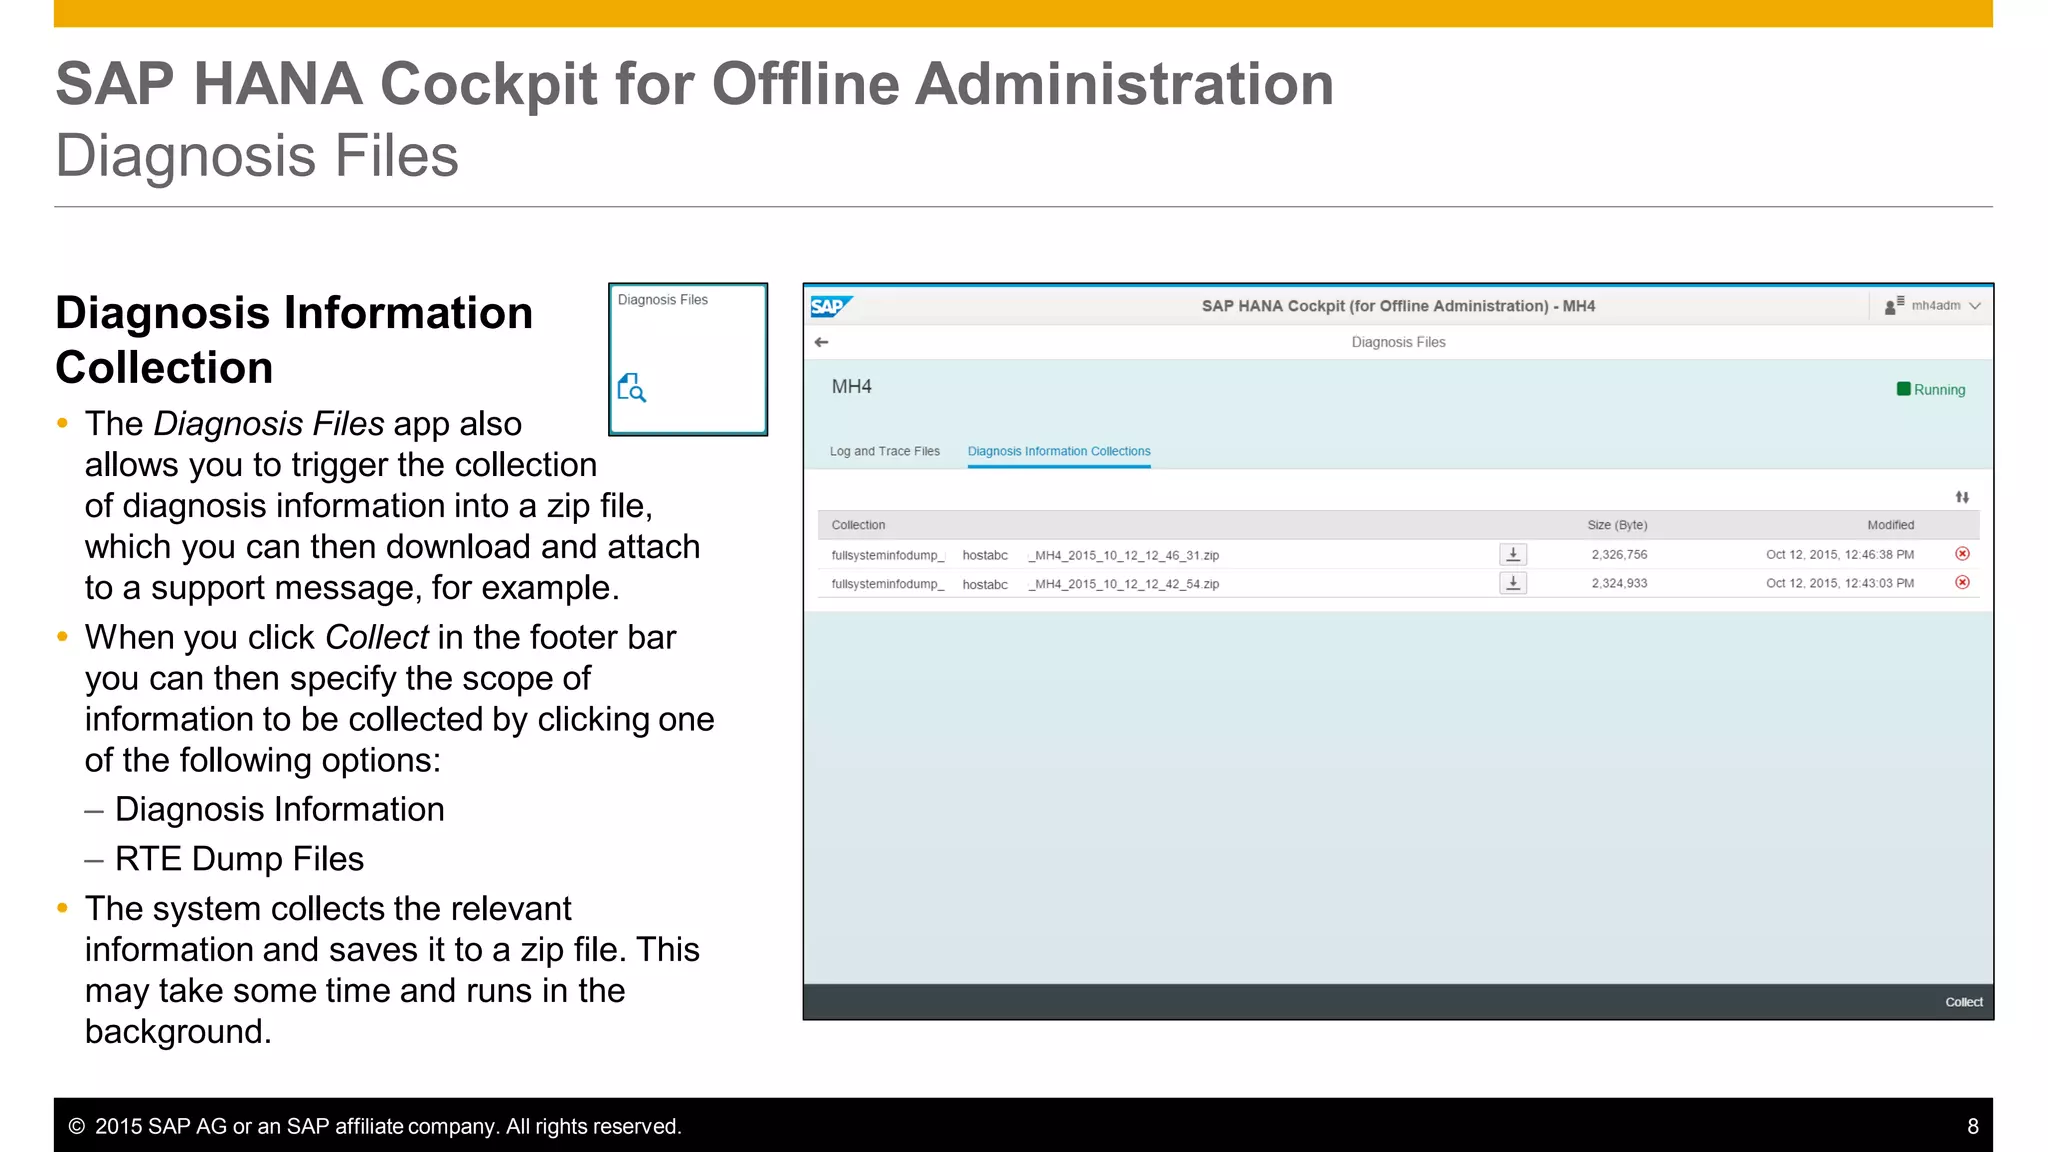Click the document search icon in the Diagnosis Files tile
The width and height of the screenshot is (2048, 1152).
click(632, 388)
